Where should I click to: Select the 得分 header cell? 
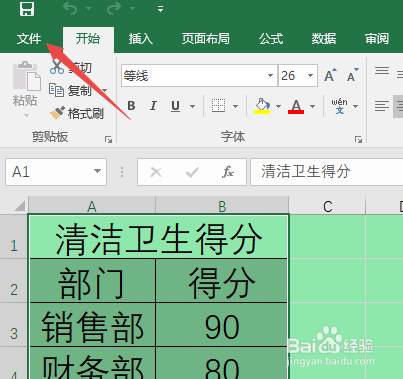(x=221, y=281)
